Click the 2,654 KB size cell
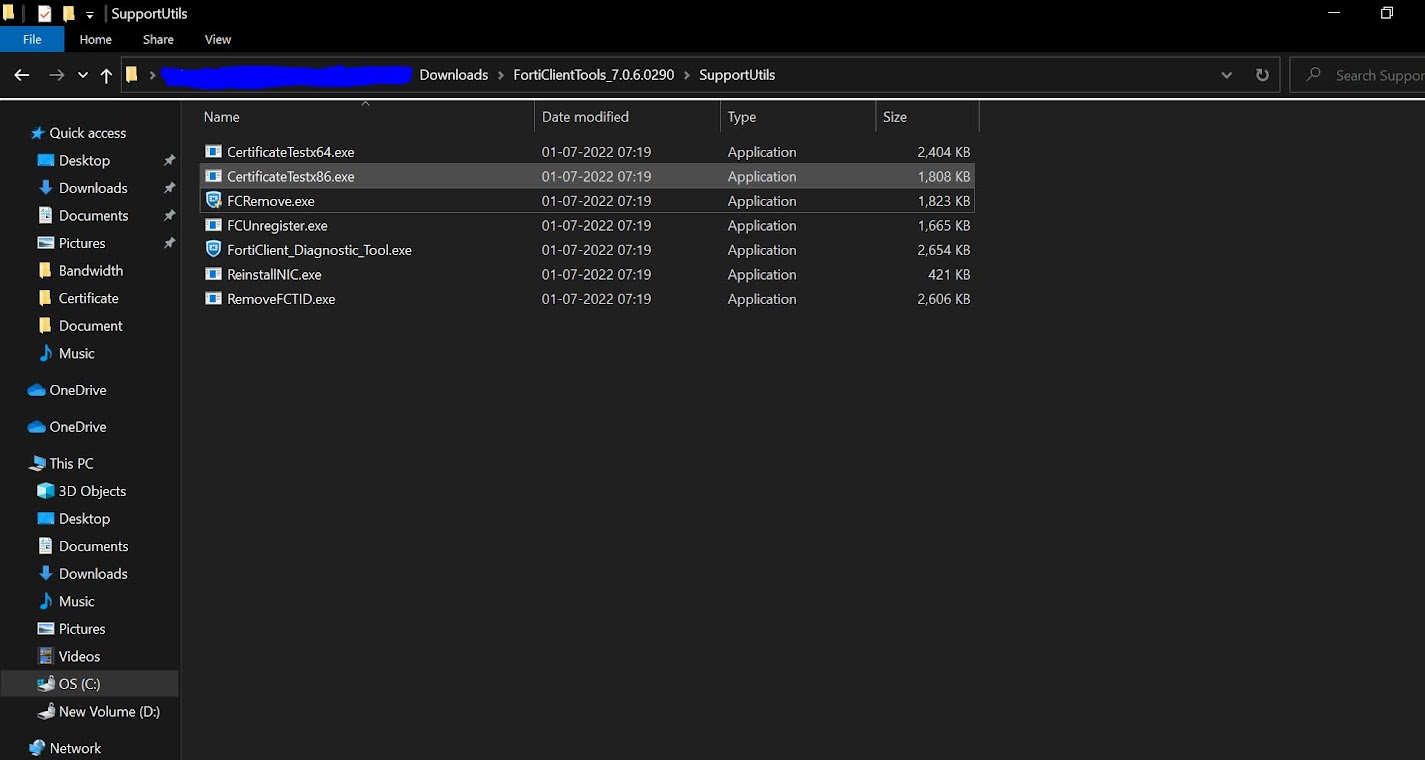The width and height of the screenshot is (1425, 760). tap(943, 250)
